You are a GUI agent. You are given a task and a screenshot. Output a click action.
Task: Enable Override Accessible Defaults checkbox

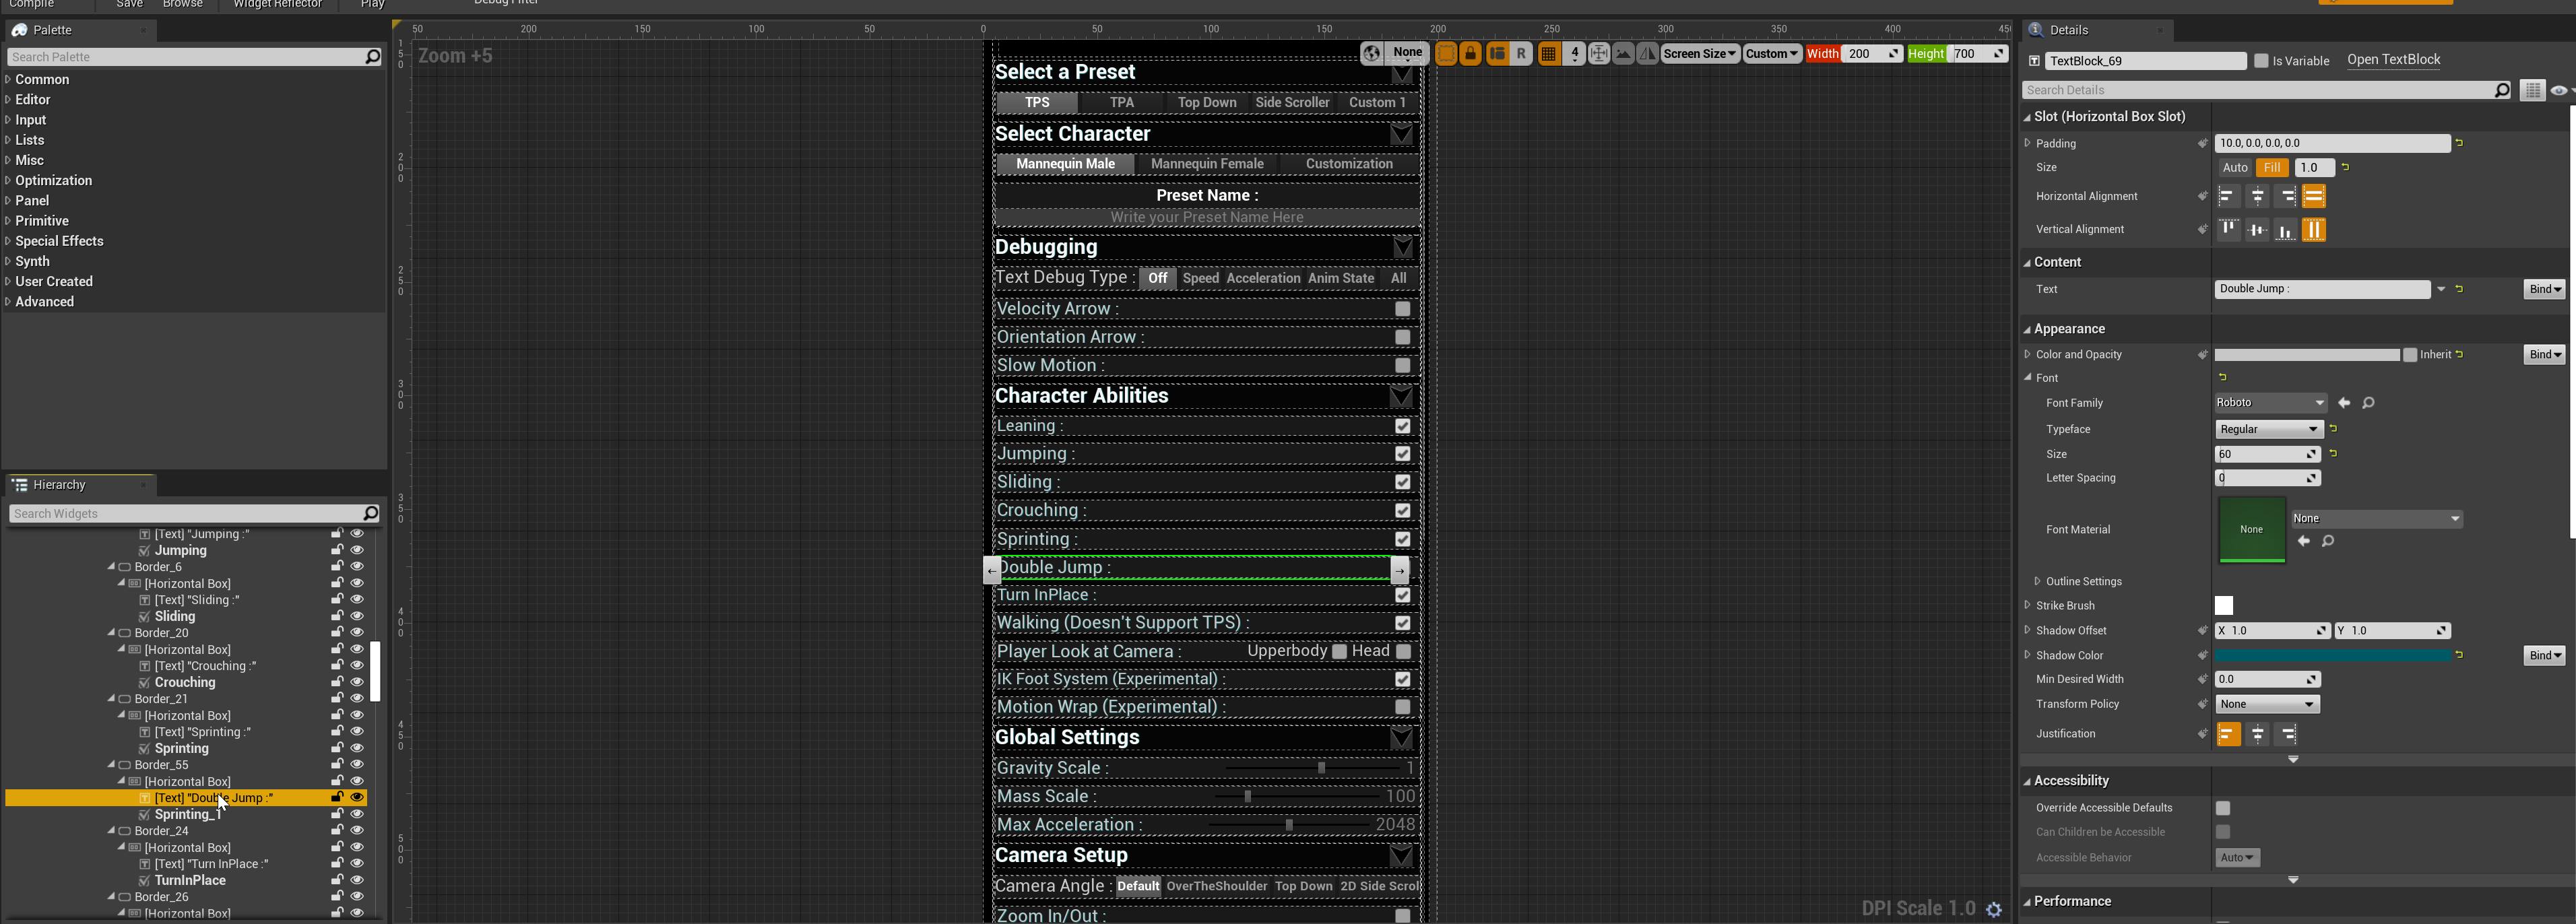pos(2223,808)
